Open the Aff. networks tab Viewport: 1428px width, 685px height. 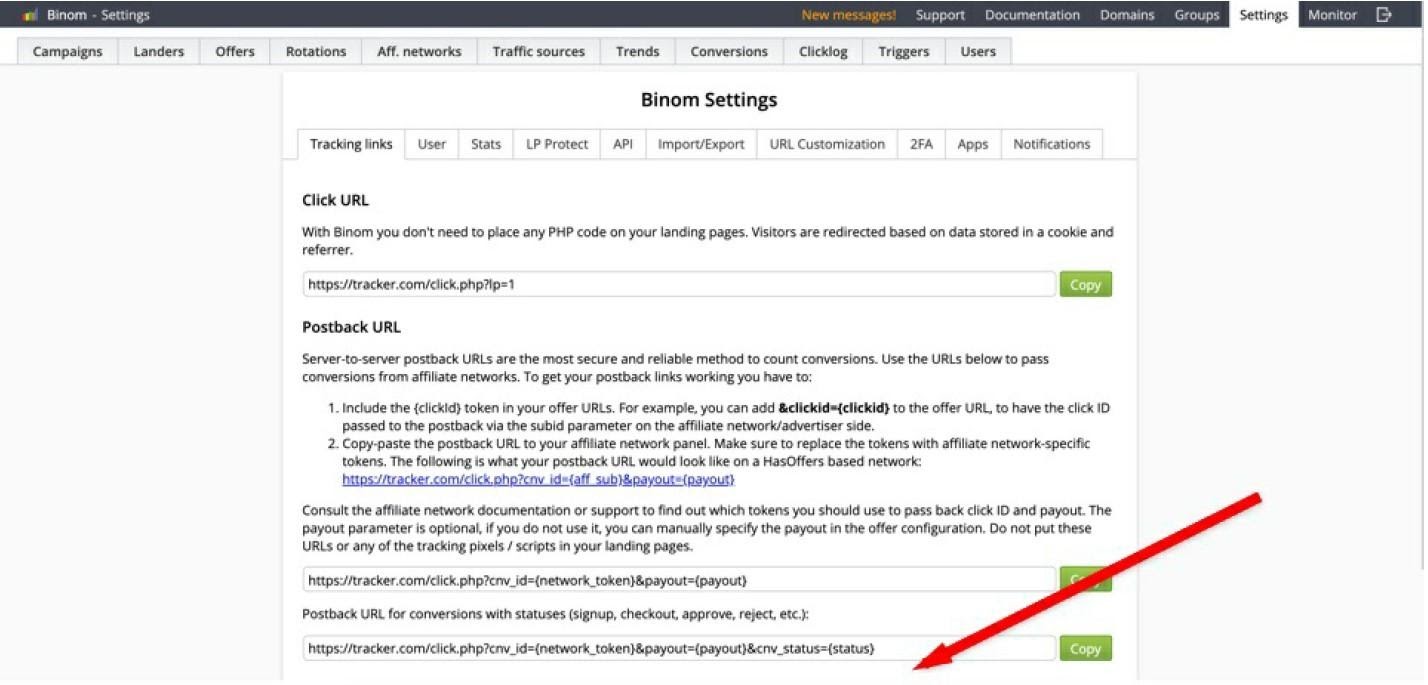click(419, 52)
